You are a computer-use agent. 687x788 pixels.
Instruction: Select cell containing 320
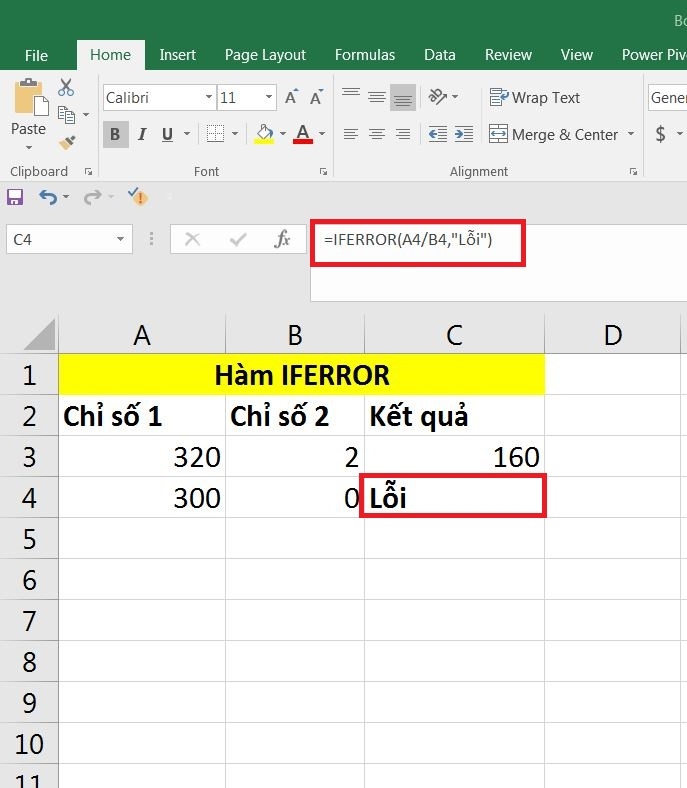[142, 457]
